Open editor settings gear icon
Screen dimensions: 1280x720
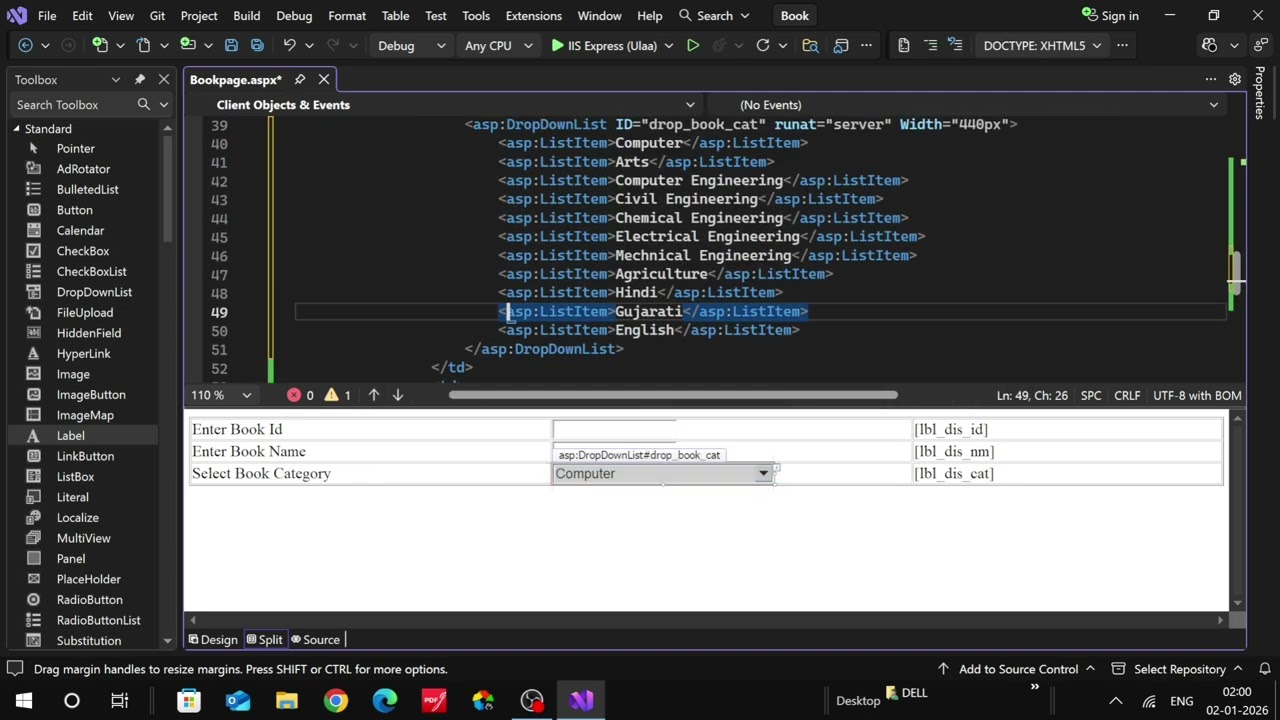pyautogui.click(x=1235, y=79)
